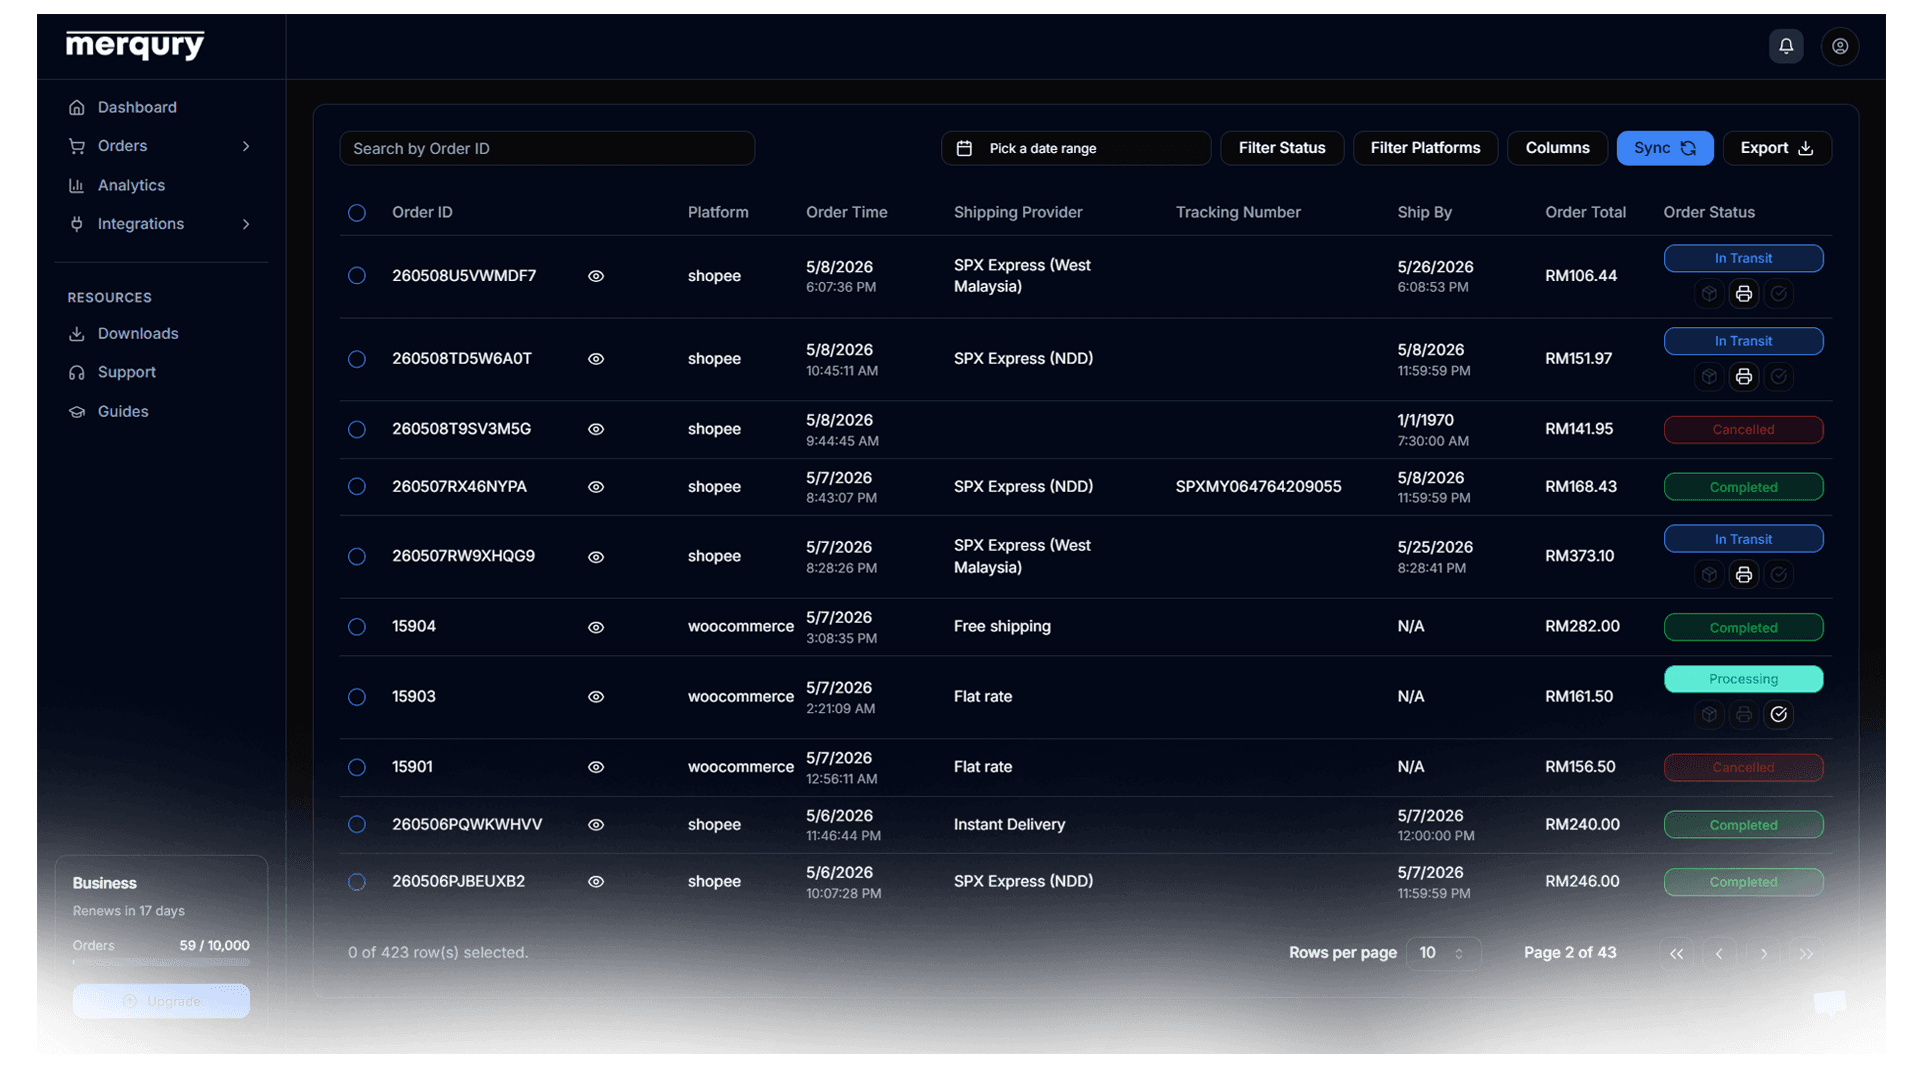The width and height of the screenshot is (1920, 1080).
Task: Select order 260508T9SV3M5G checkbox
Action: (357, 430)
